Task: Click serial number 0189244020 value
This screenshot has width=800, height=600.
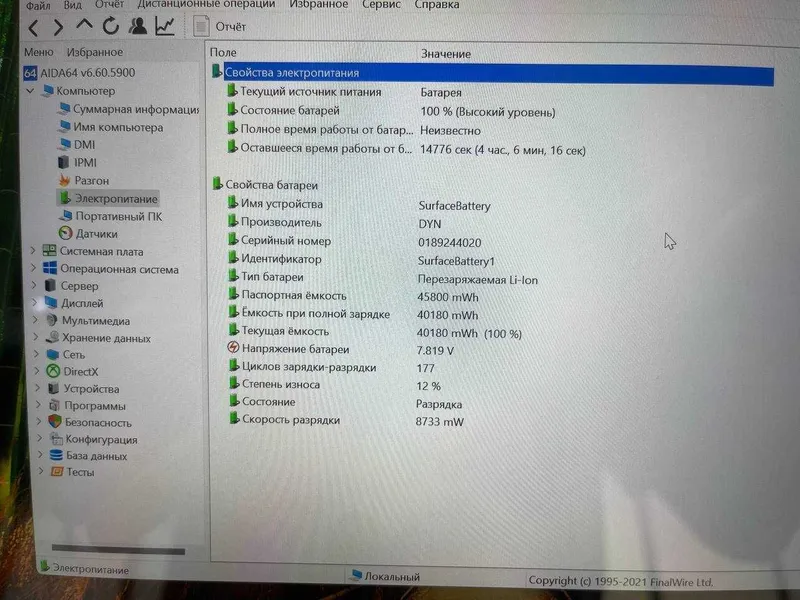Action: pyautogui.click(x=449, y=242)
